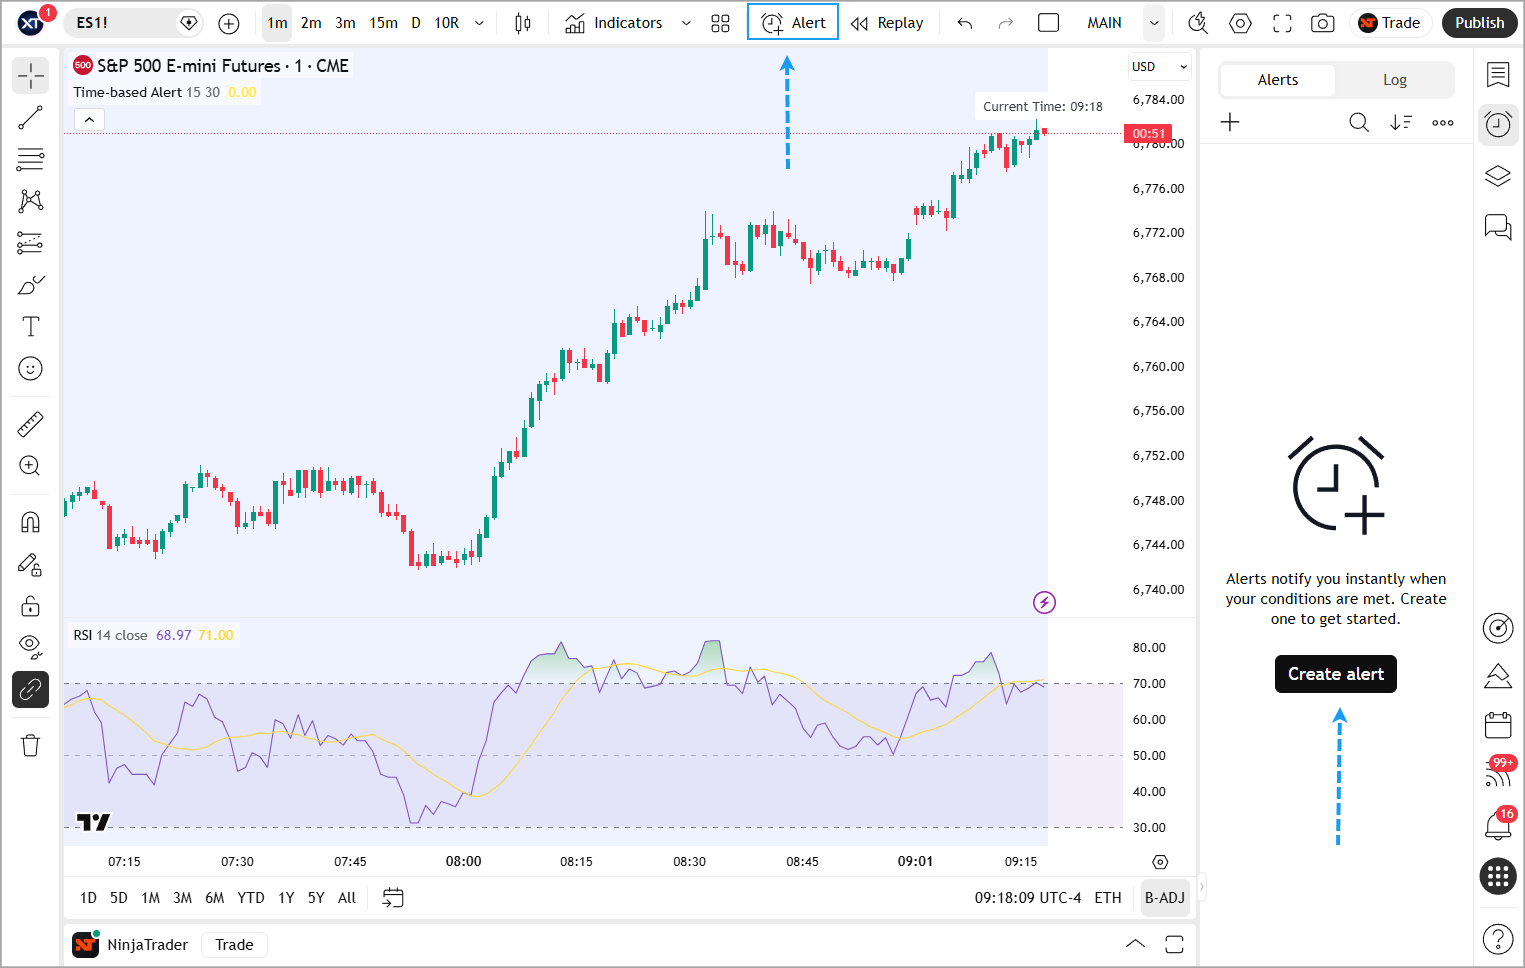Open the USD currency dropdown
The width and height of the screenshot is (1525, 968).
pos(1159,67)
